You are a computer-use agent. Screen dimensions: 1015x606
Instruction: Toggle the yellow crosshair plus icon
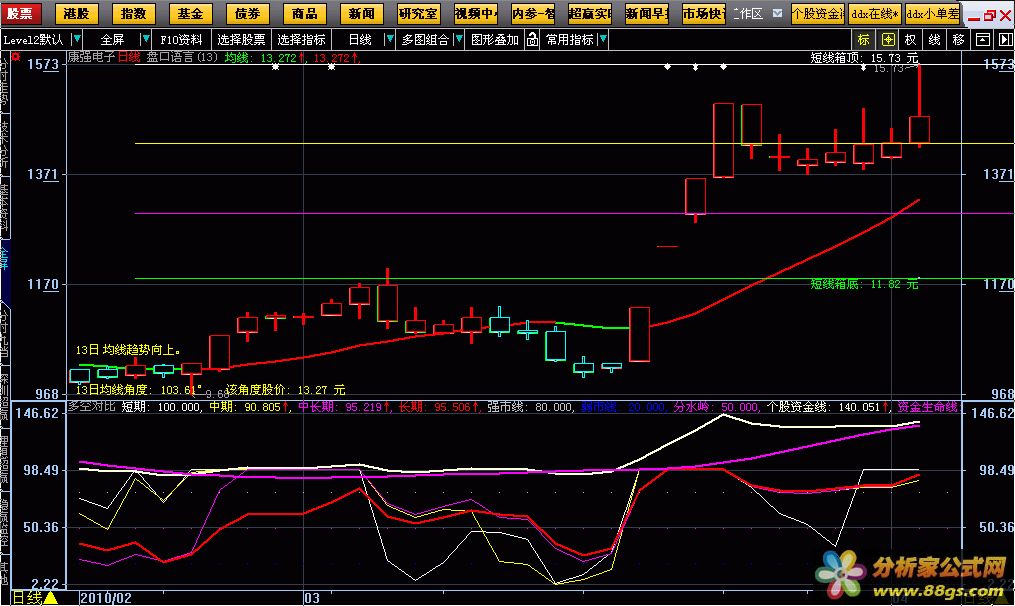[x=888, y=39]
